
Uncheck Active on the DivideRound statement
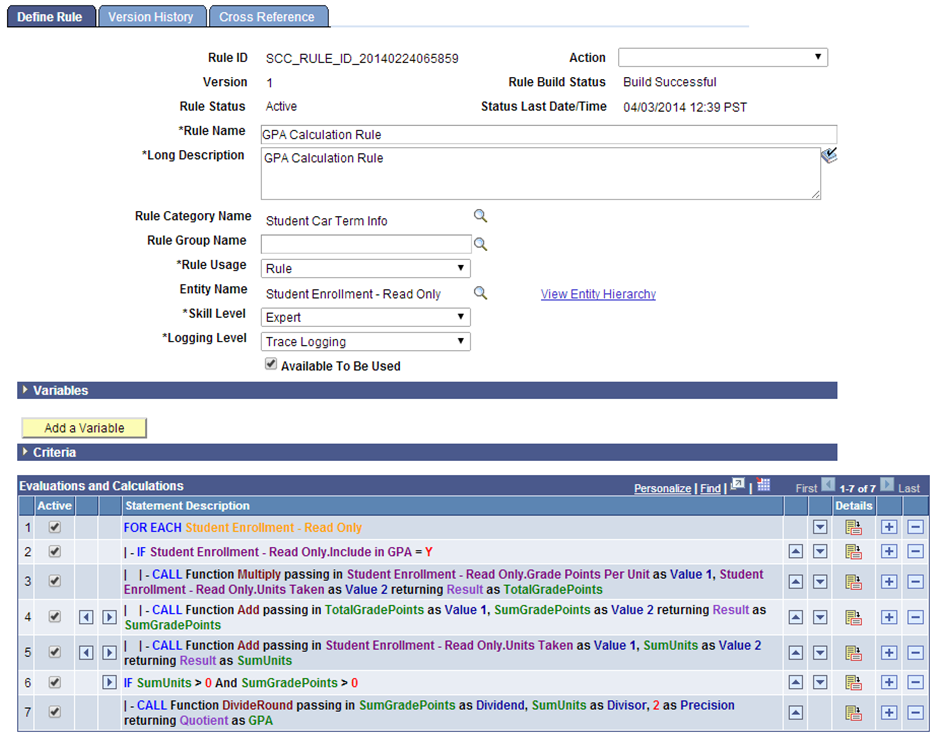(x=54, y=712)
